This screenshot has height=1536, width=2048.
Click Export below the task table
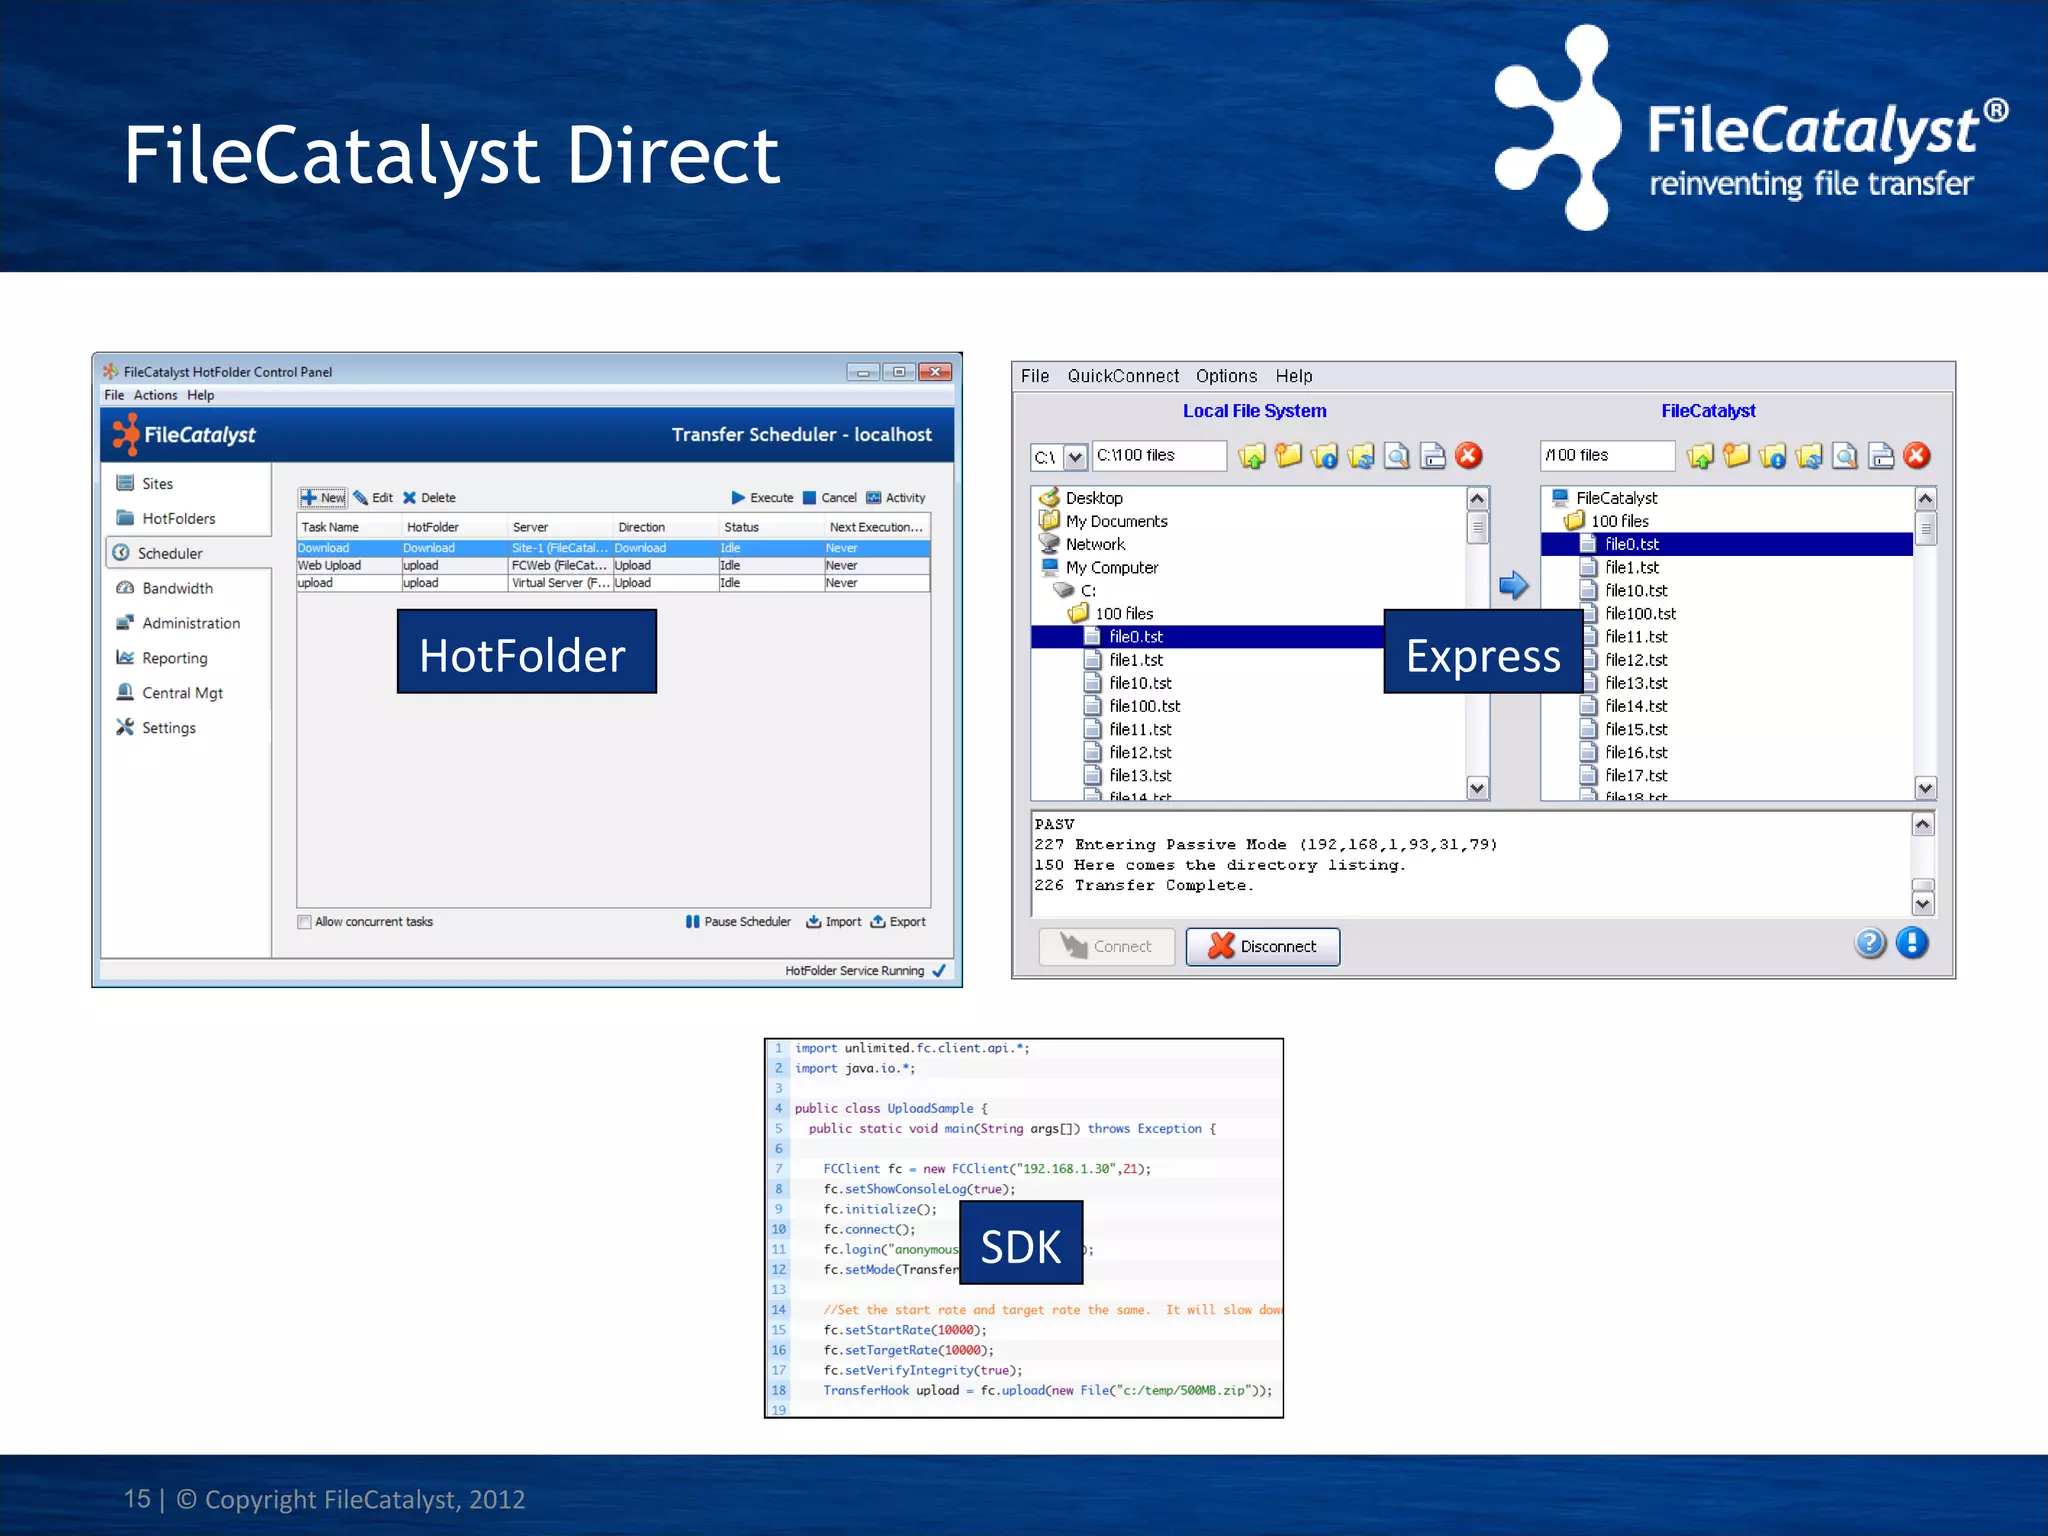pos(898,922)
